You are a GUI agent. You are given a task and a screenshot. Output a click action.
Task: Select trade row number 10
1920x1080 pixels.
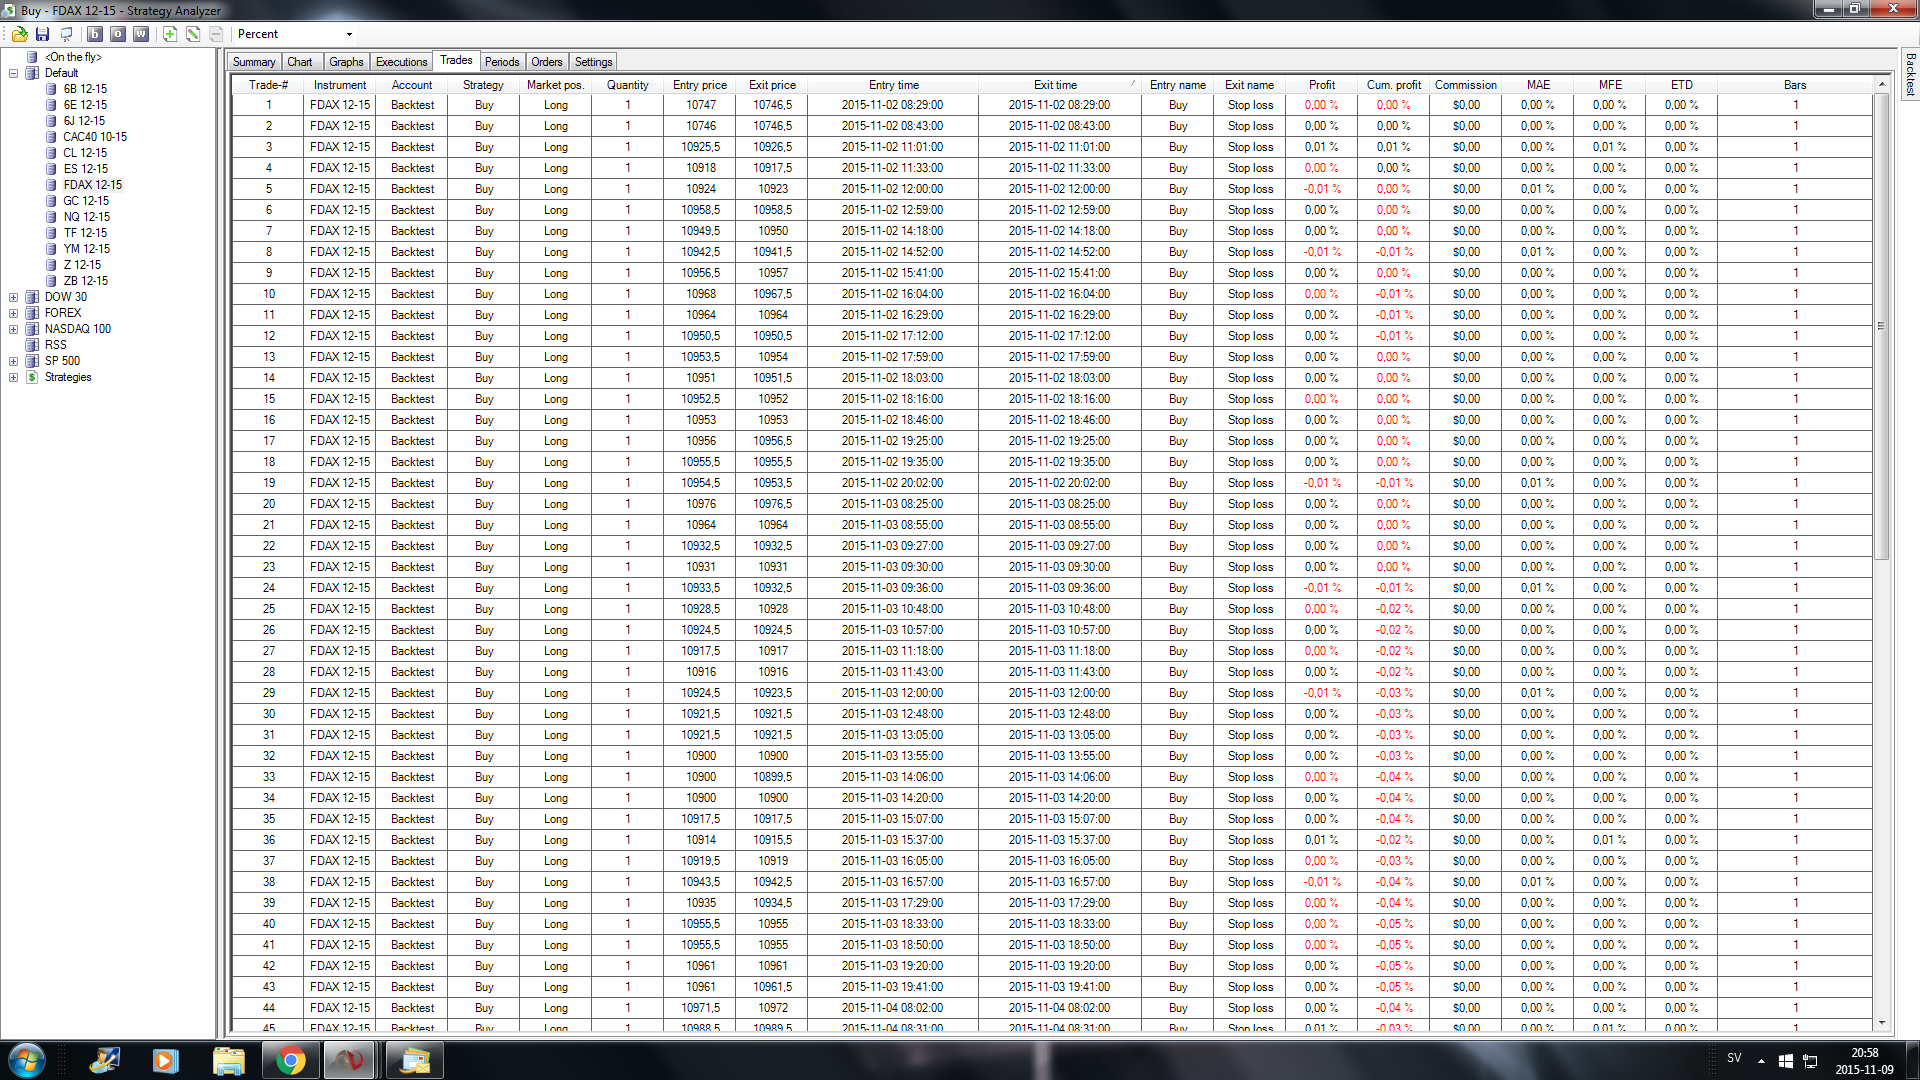(x=269, y=294)
